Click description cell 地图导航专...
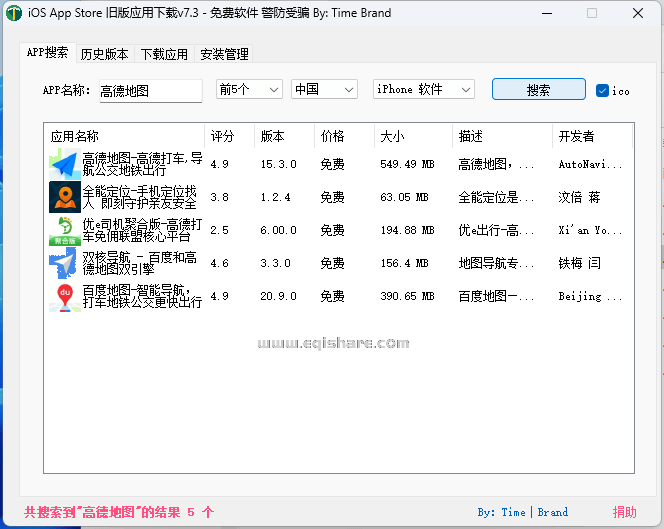664x529 pixels. click(x=496, y=263)
